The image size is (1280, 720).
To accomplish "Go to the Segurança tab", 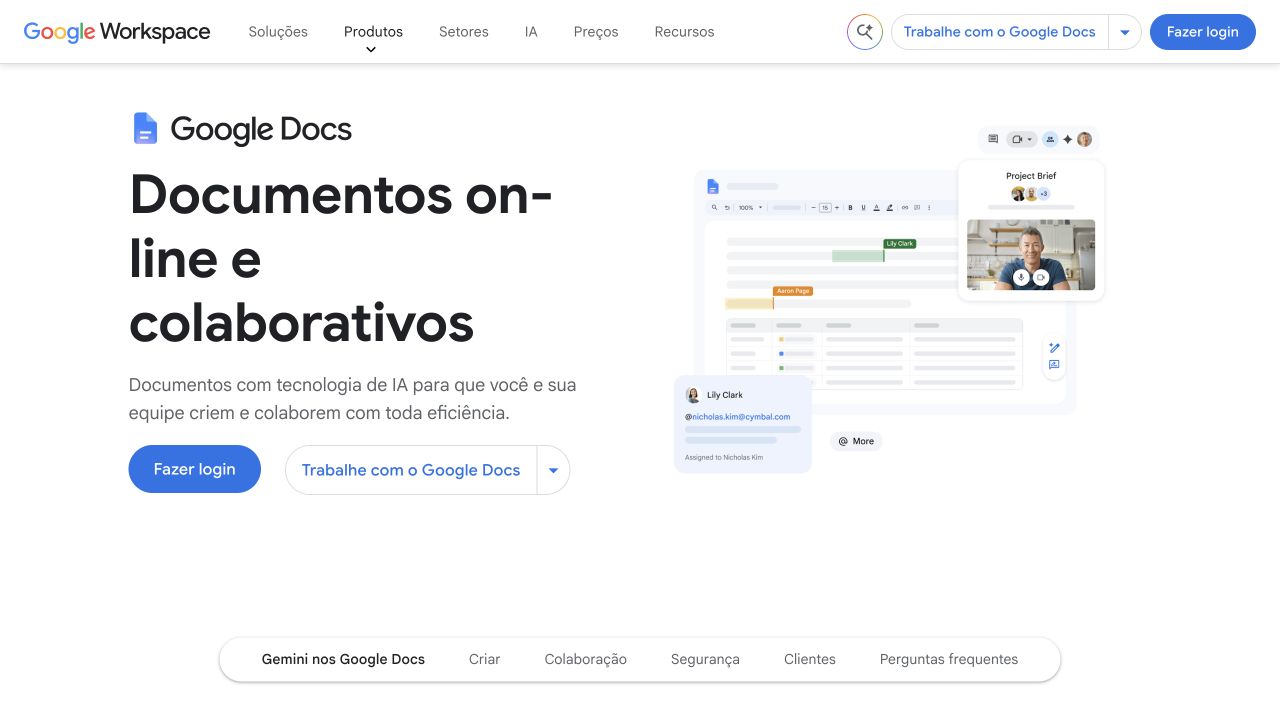I will tap(705, 659).
